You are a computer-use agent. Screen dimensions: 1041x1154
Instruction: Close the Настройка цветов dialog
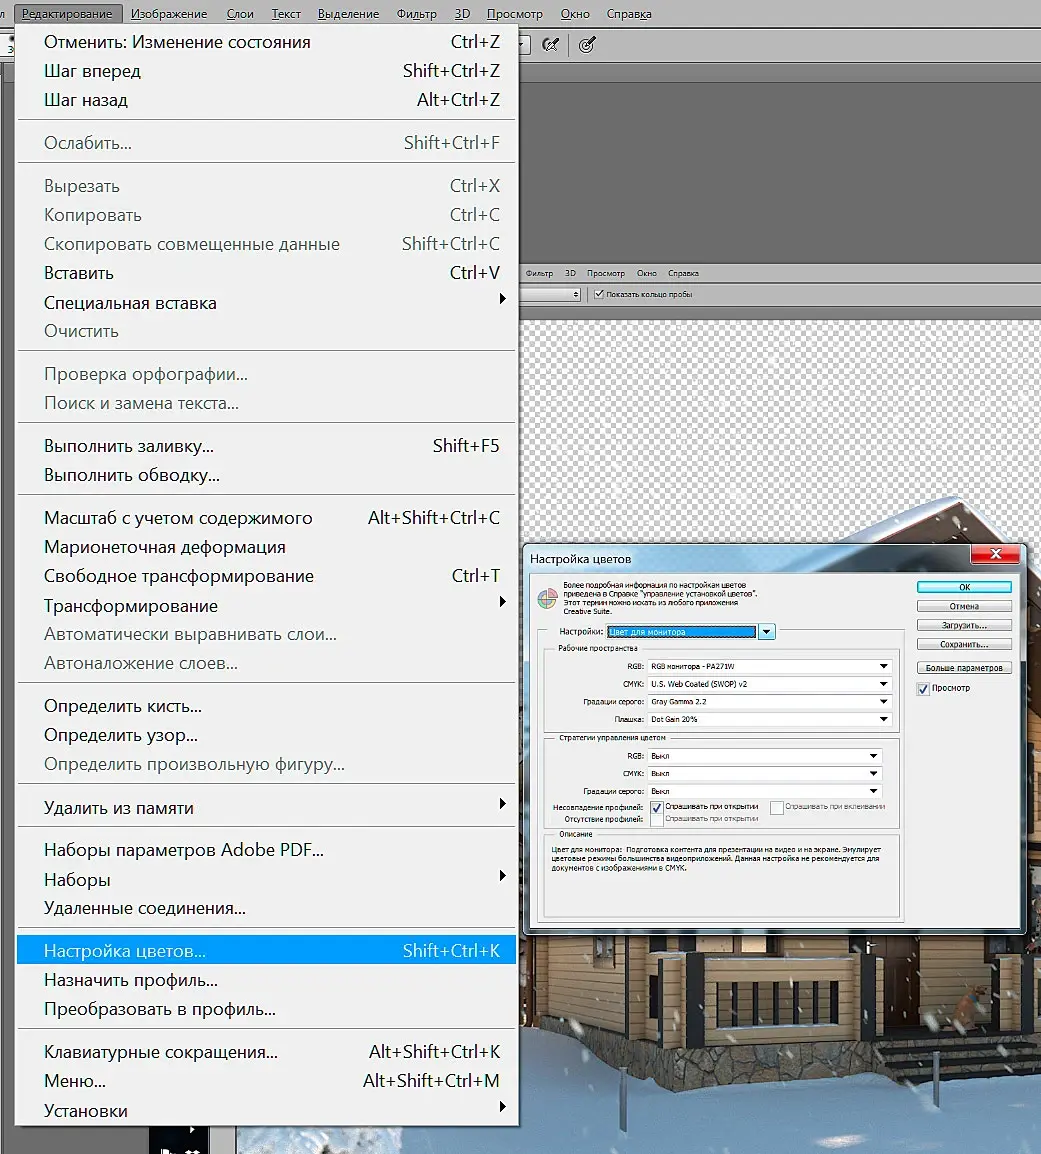click(995, 554)
